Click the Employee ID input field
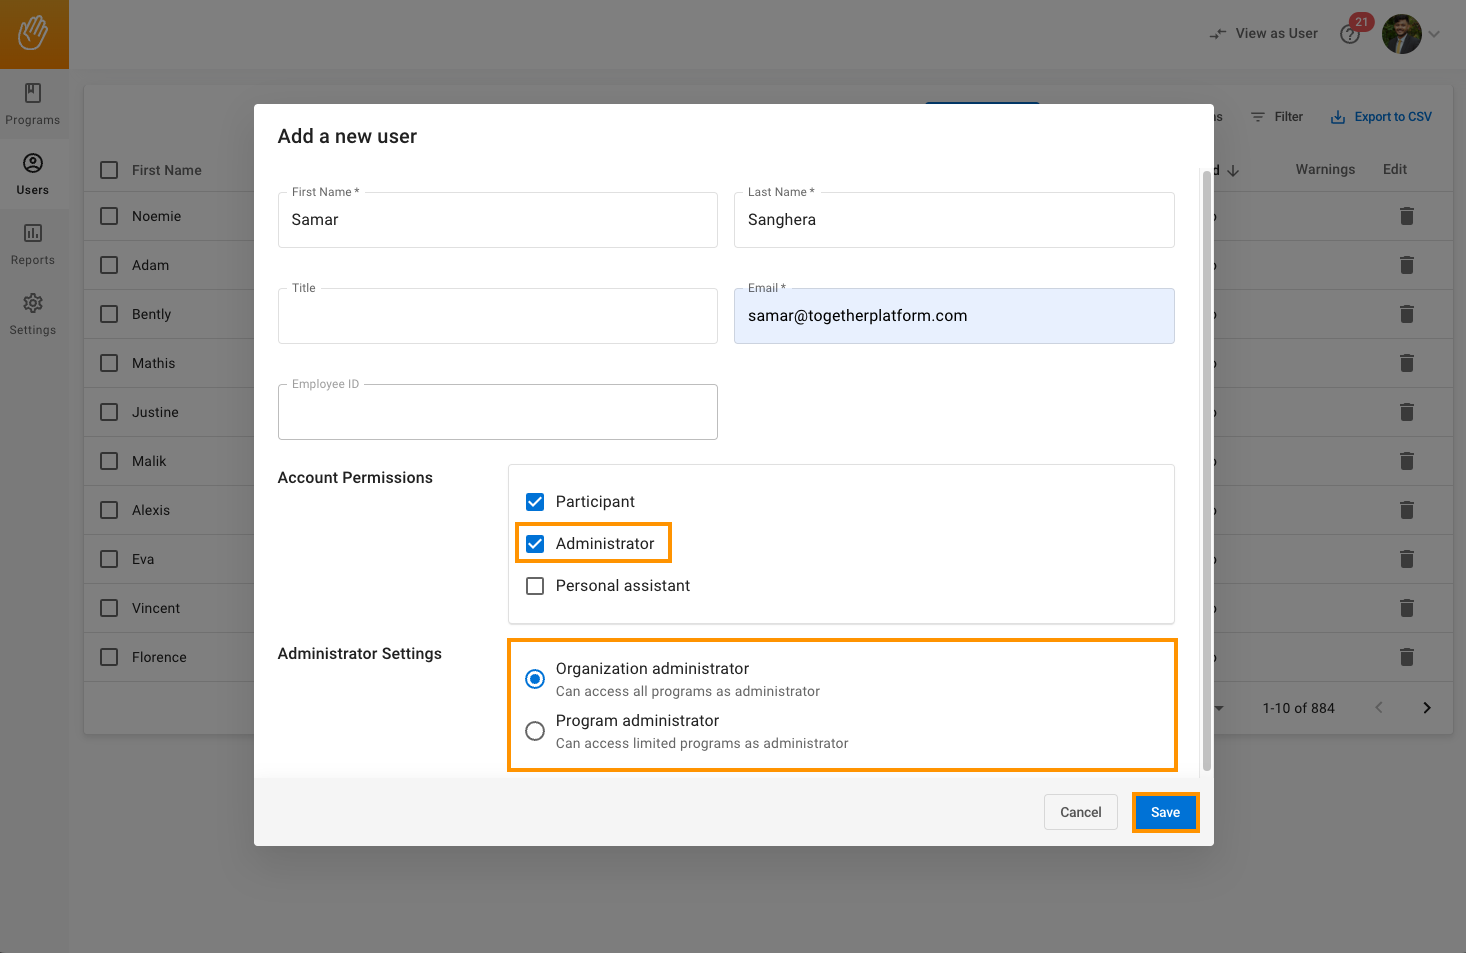Screen dimensions: 1466x953 (498, 412)
